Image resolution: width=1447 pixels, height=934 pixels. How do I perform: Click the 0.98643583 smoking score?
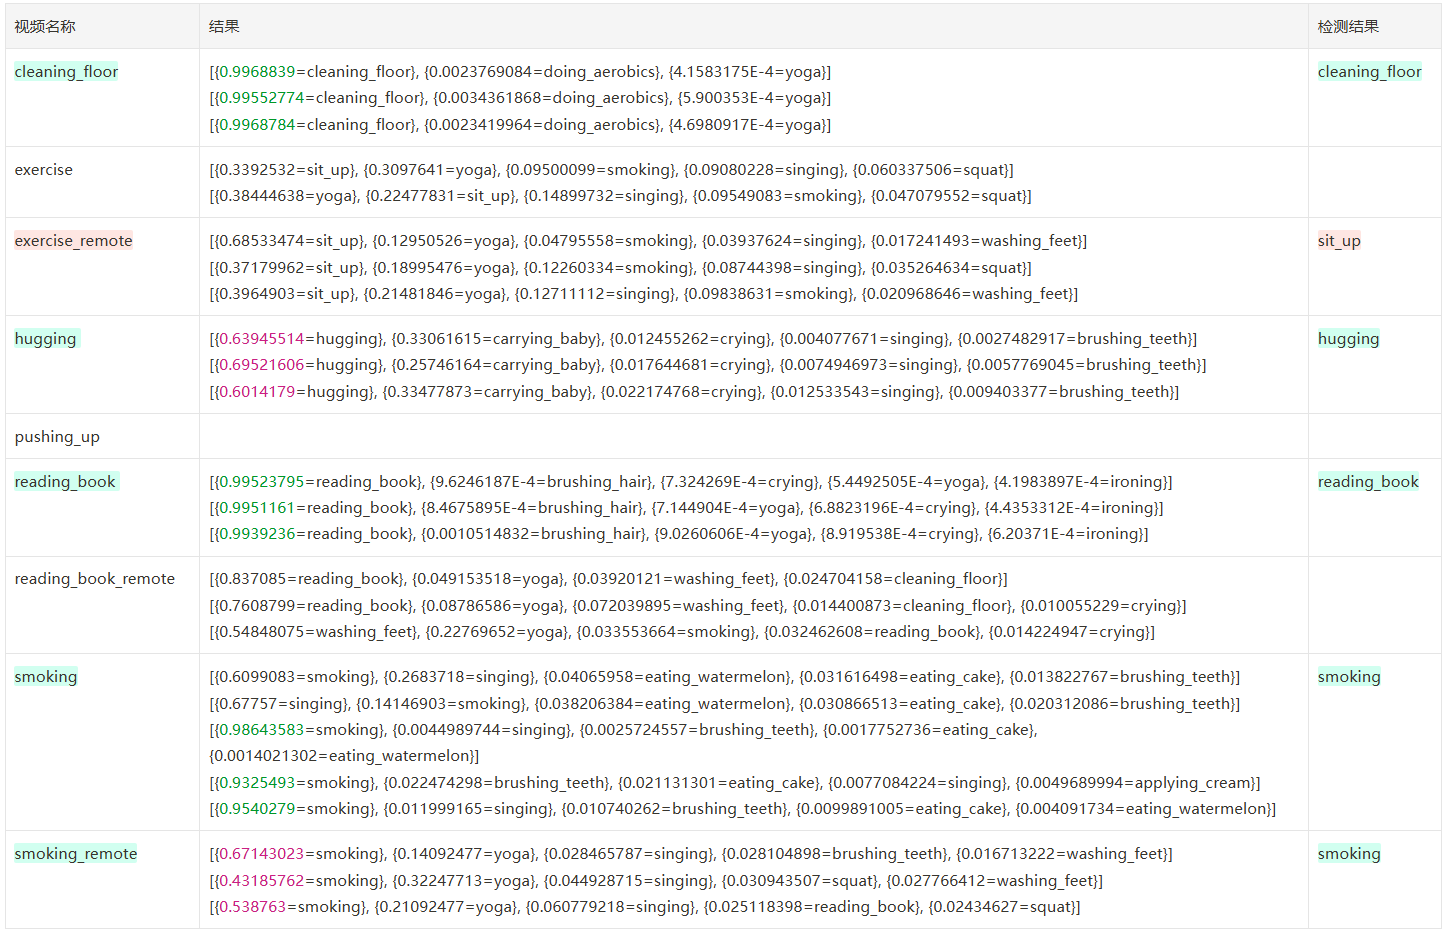261,730
